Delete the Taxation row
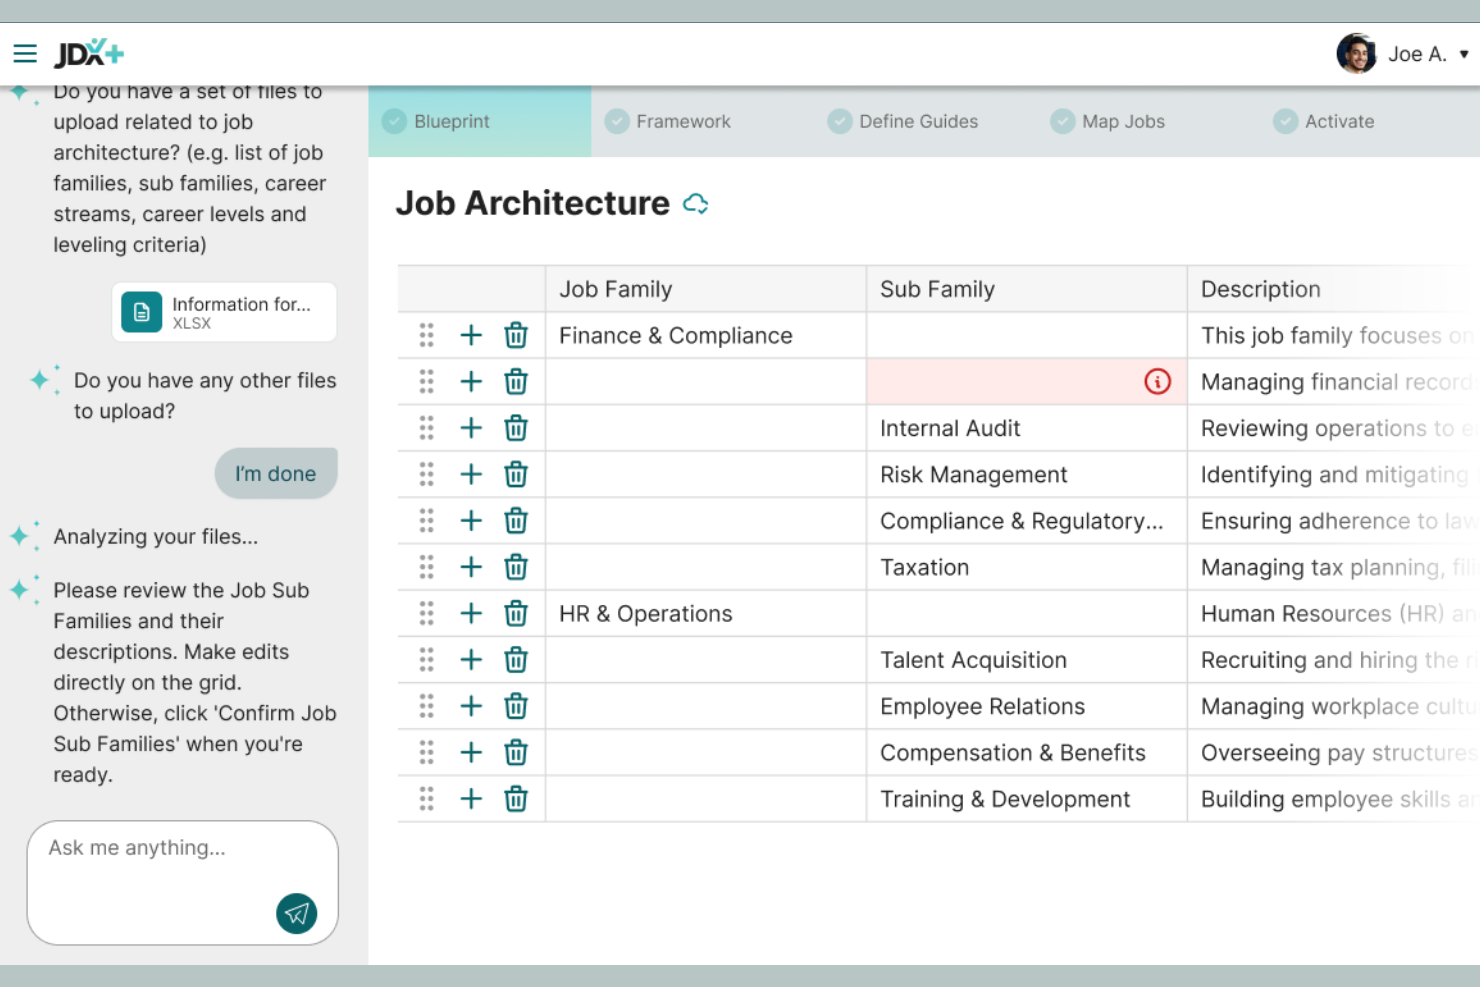Viewport: 1480px width, 987px height. point(516,567)
